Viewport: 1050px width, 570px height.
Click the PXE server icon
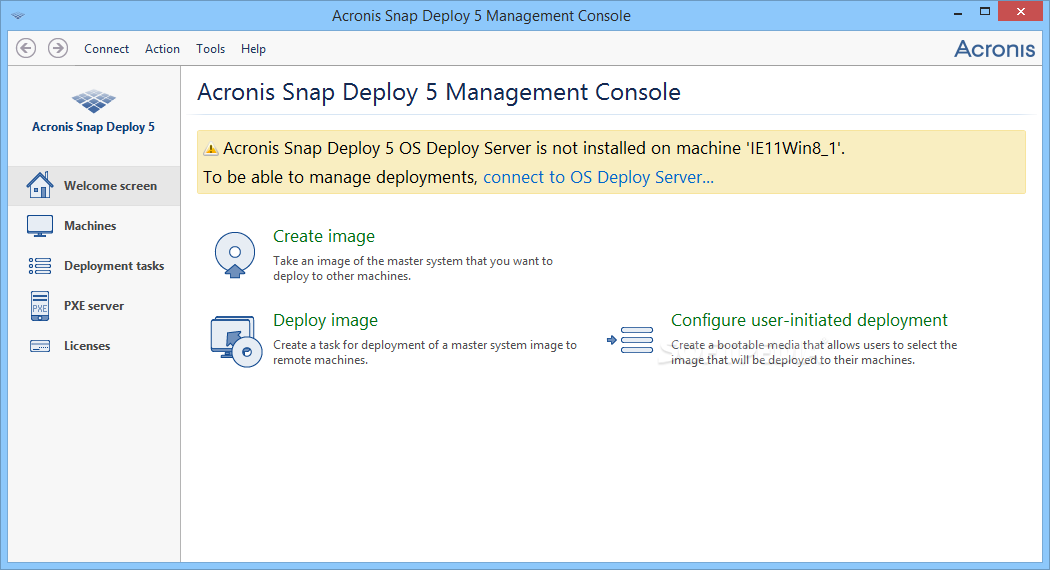(x=40, y=306)
